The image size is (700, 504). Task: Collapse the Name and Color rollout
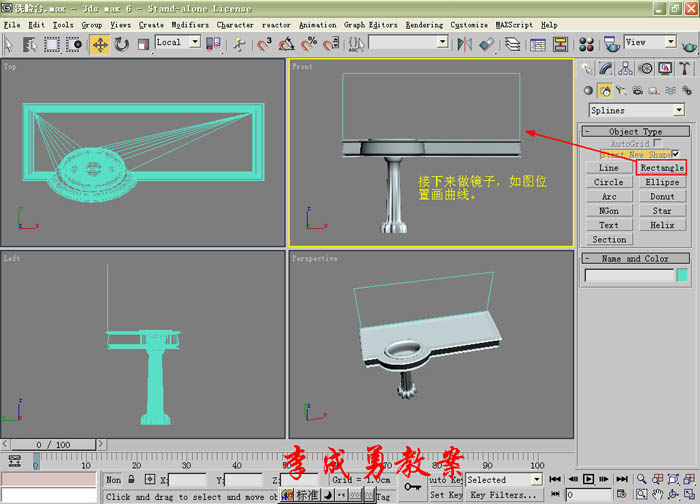tap(635, 258)
